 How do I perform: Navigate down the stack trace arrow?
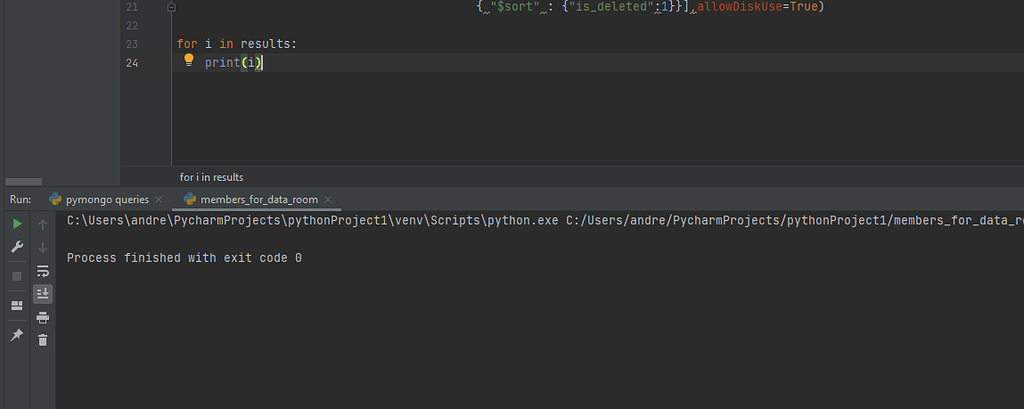point(42,248)
